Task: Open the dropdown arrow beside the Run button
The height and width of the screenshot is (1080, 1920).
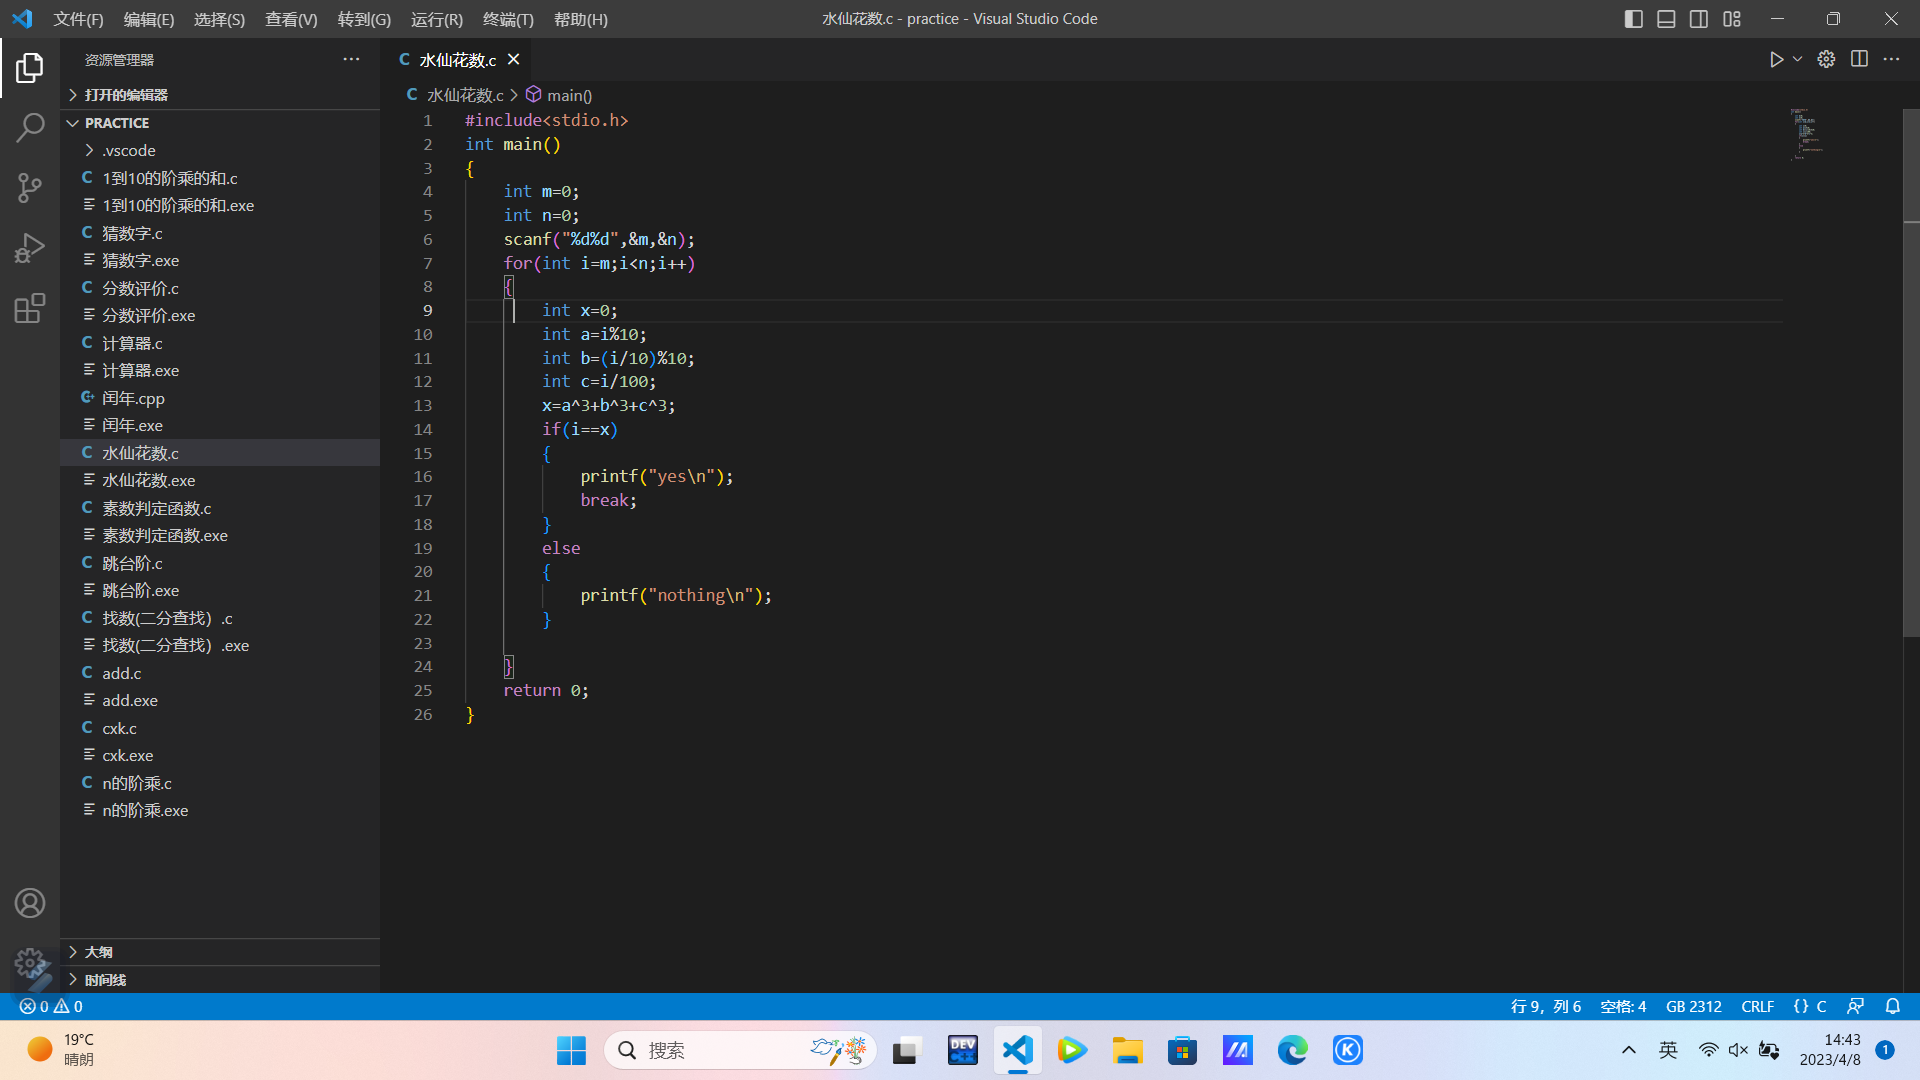Action: point(1798,60)
